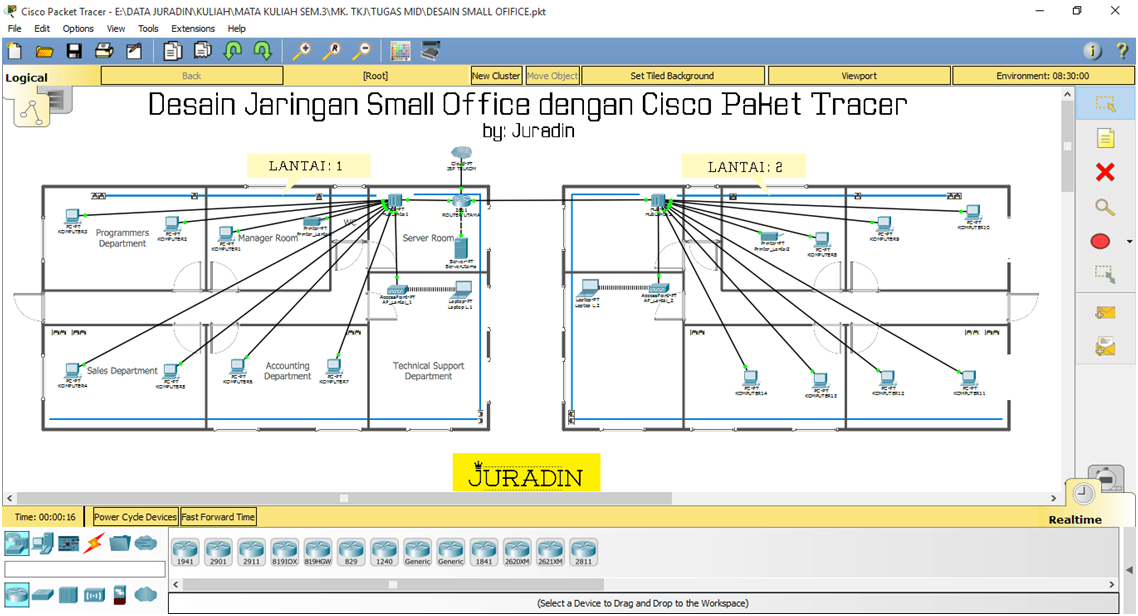Viewport: 1138px width, 616px height.
Task: Pick the 1841 router model
Action: [483, 552]
